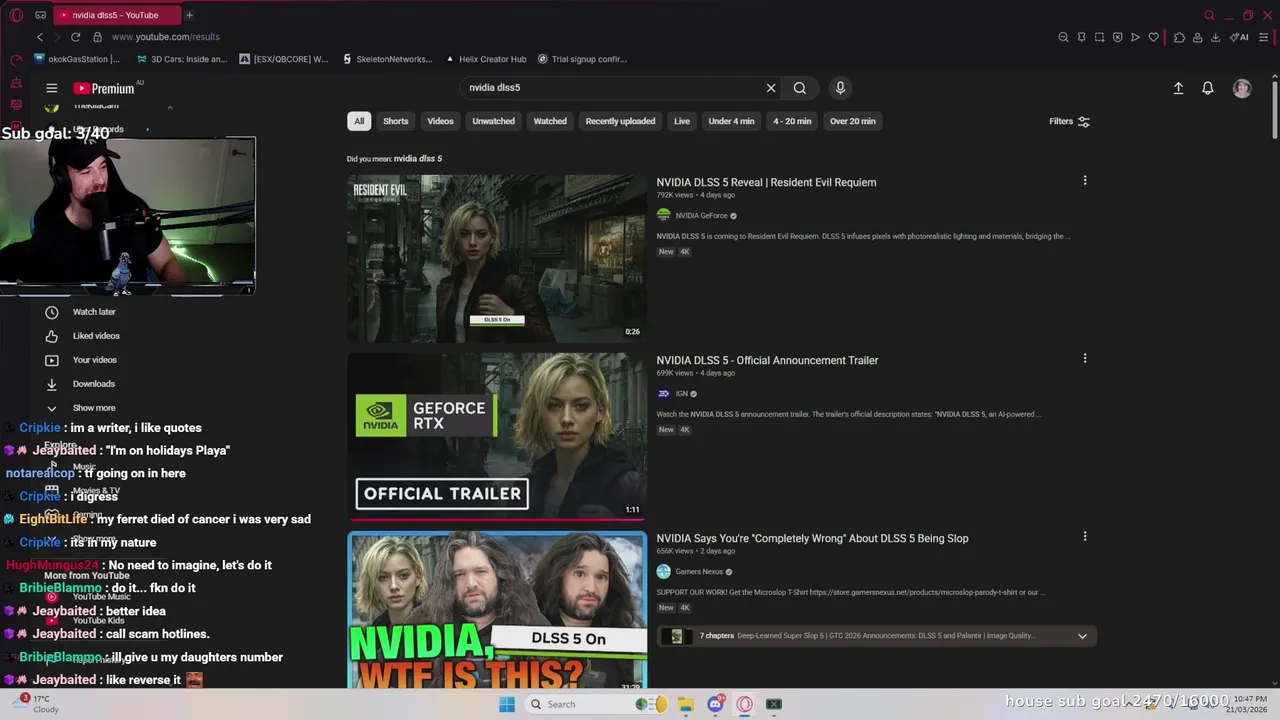
Task: Take a snapshot with dashed-square icon
Action: pyautogui.click(x=1099, y=37)
